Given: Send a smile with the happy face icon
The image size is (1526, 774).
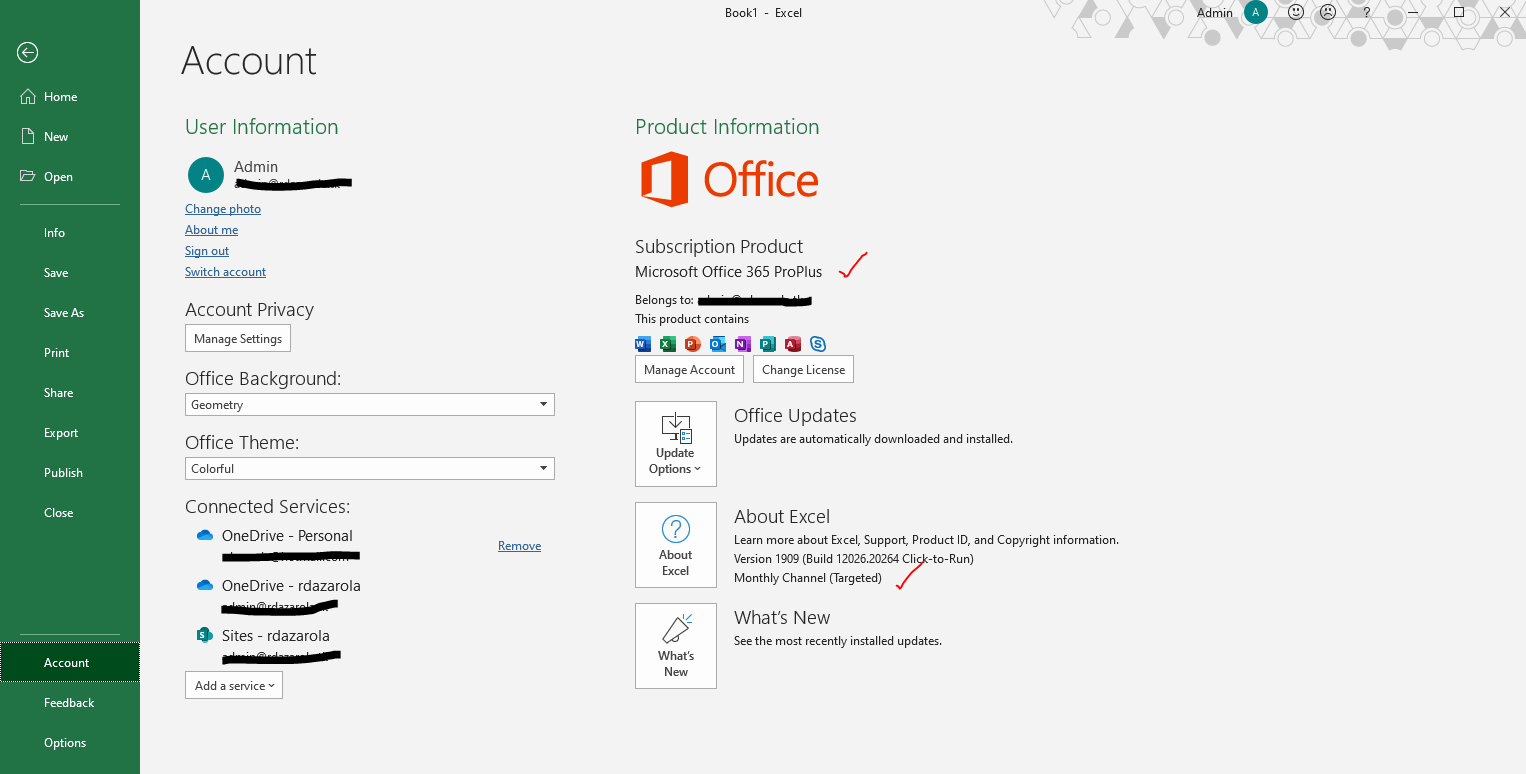Looking at the screenshot, I should (x=1296, y=12).
